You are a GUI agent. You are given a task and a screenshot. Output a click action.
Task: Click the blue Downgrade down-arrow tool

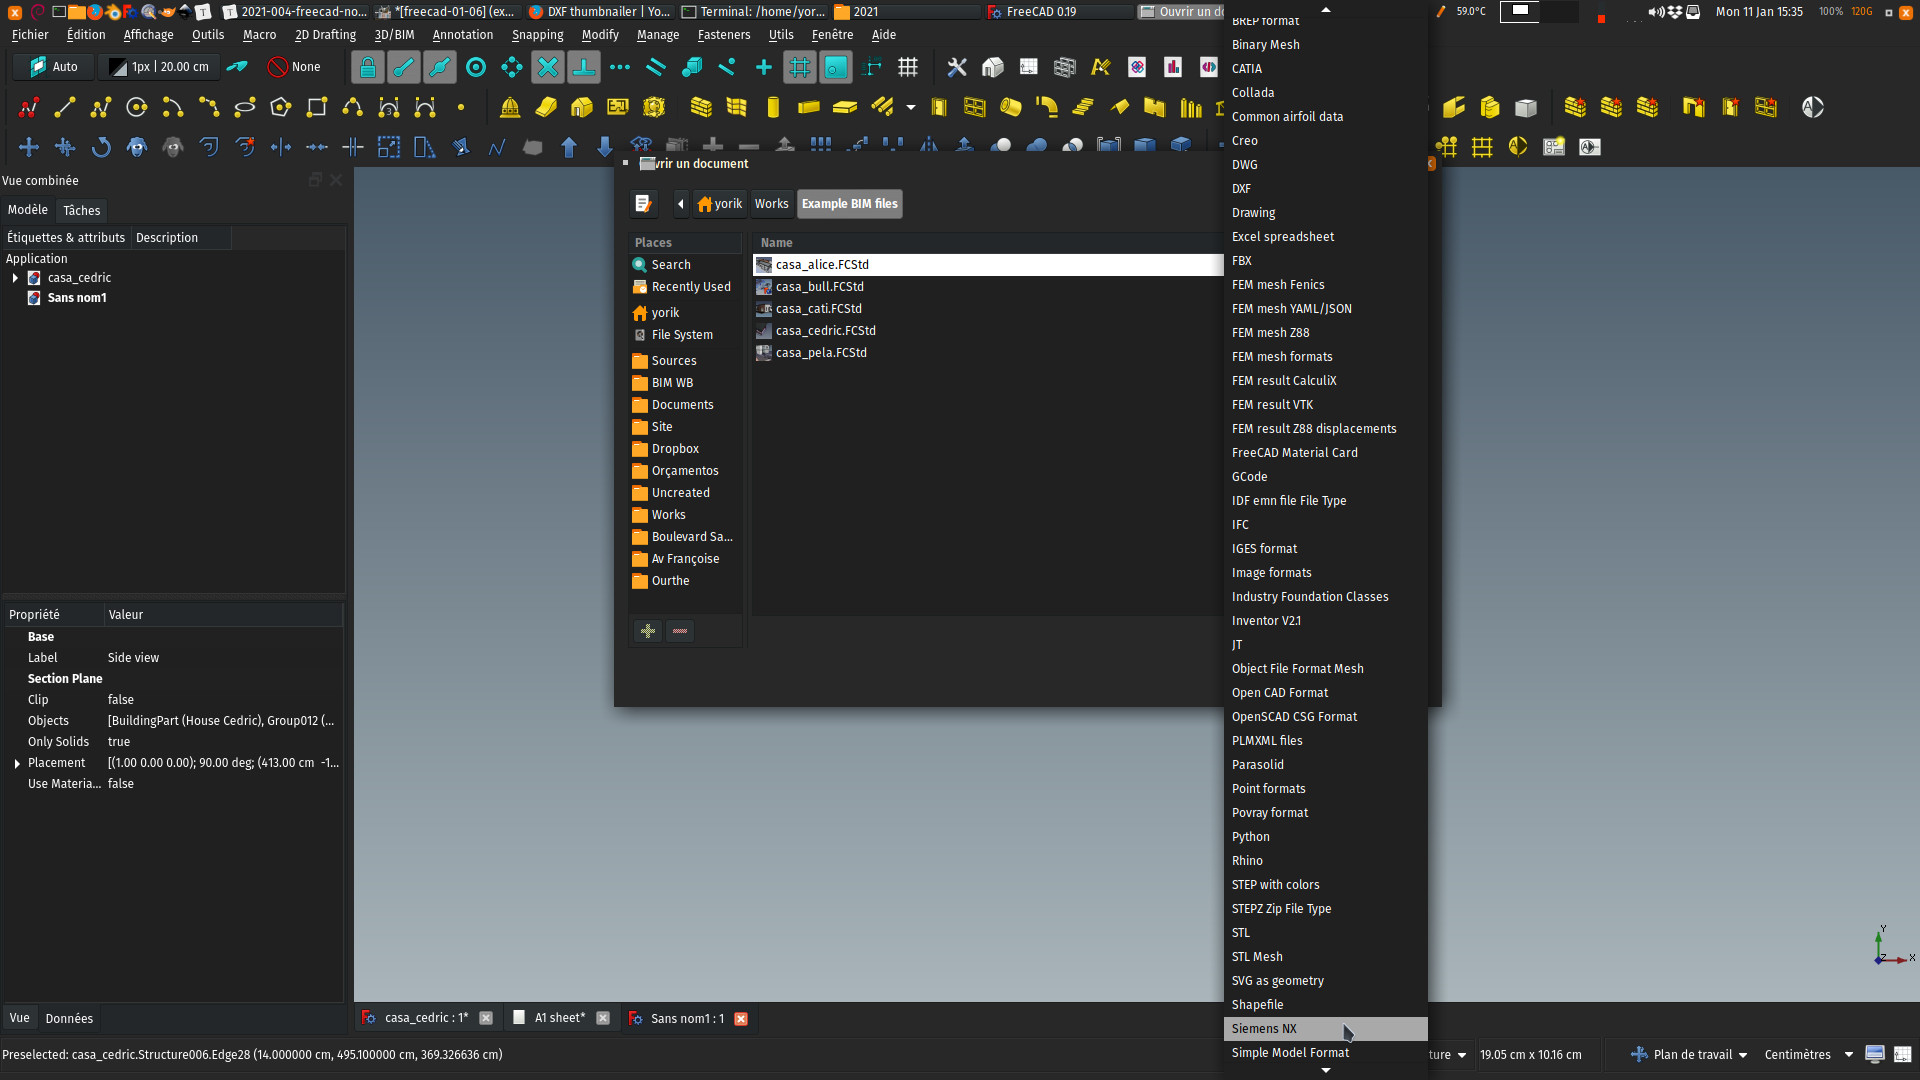[x=605, y=147]
